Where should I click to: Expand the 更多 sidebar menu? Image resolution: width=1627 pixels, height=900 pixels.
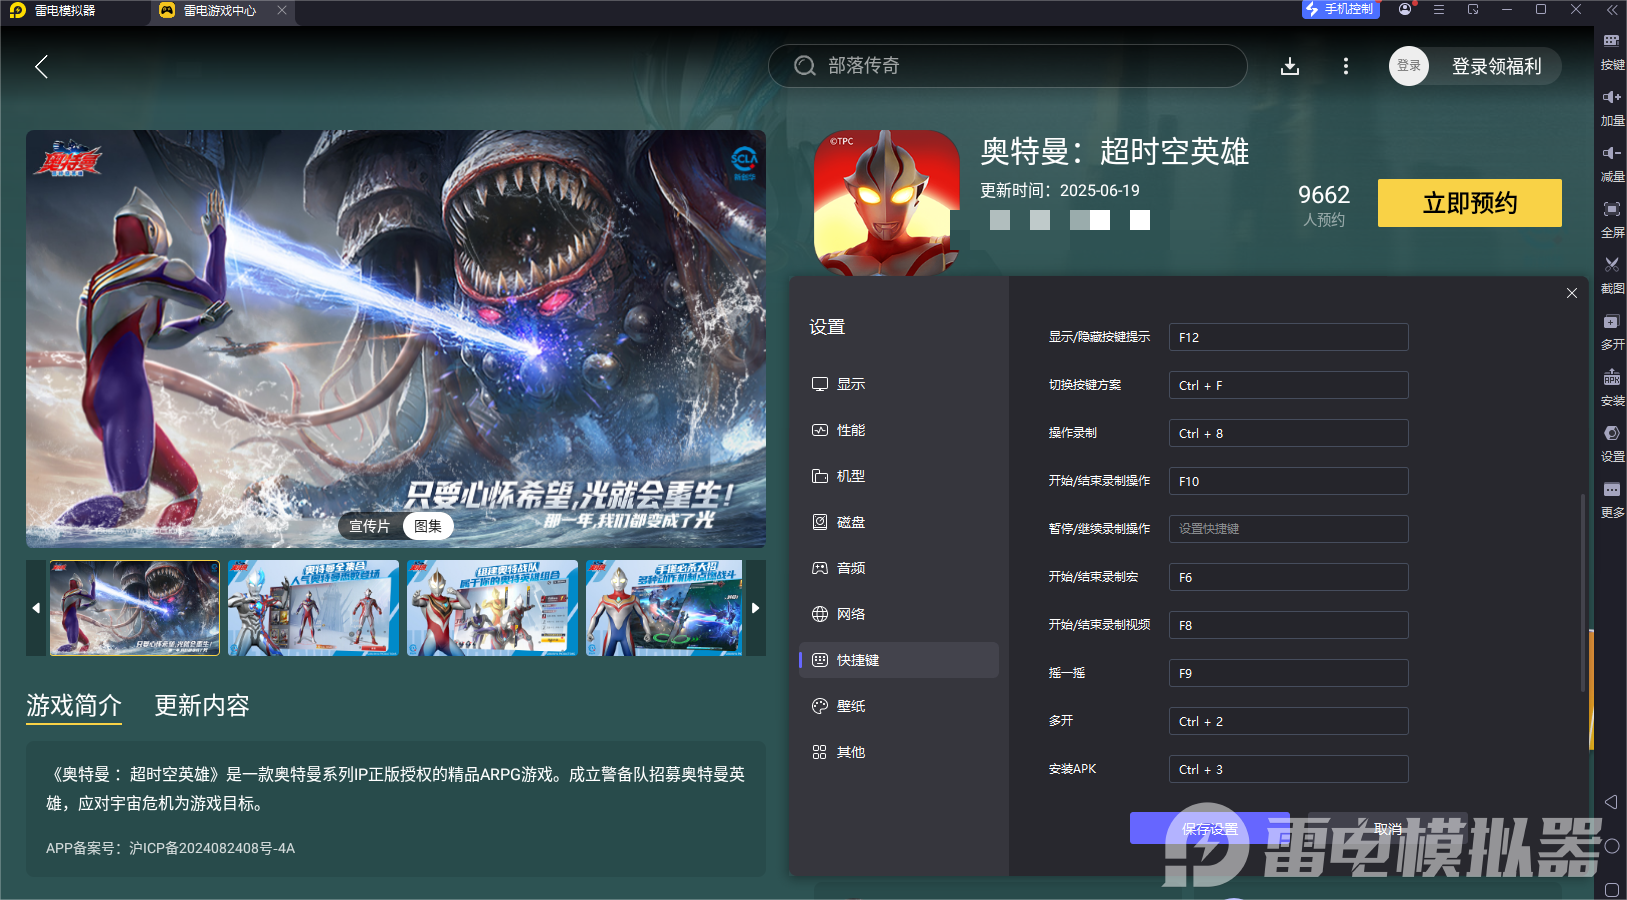tap(1611, 490)
